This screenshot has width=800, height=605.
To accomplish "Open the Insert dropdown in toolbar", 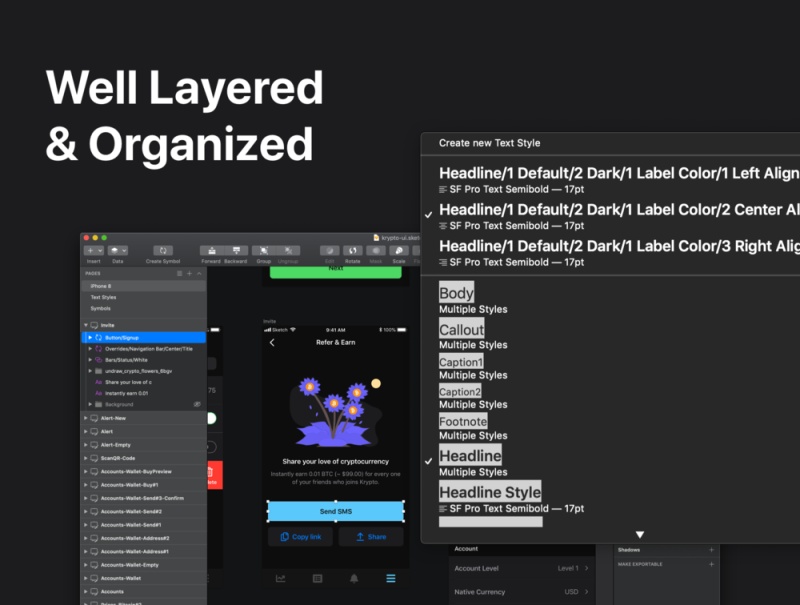I will click(x=94, y=250).
